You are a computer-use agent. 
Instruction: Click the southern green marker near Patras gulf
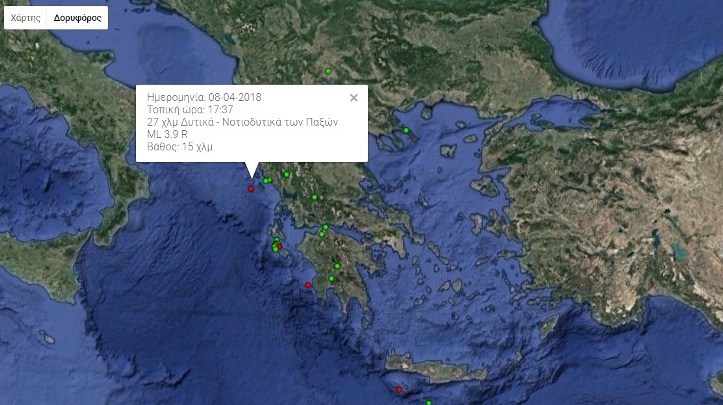pos(322,234)
